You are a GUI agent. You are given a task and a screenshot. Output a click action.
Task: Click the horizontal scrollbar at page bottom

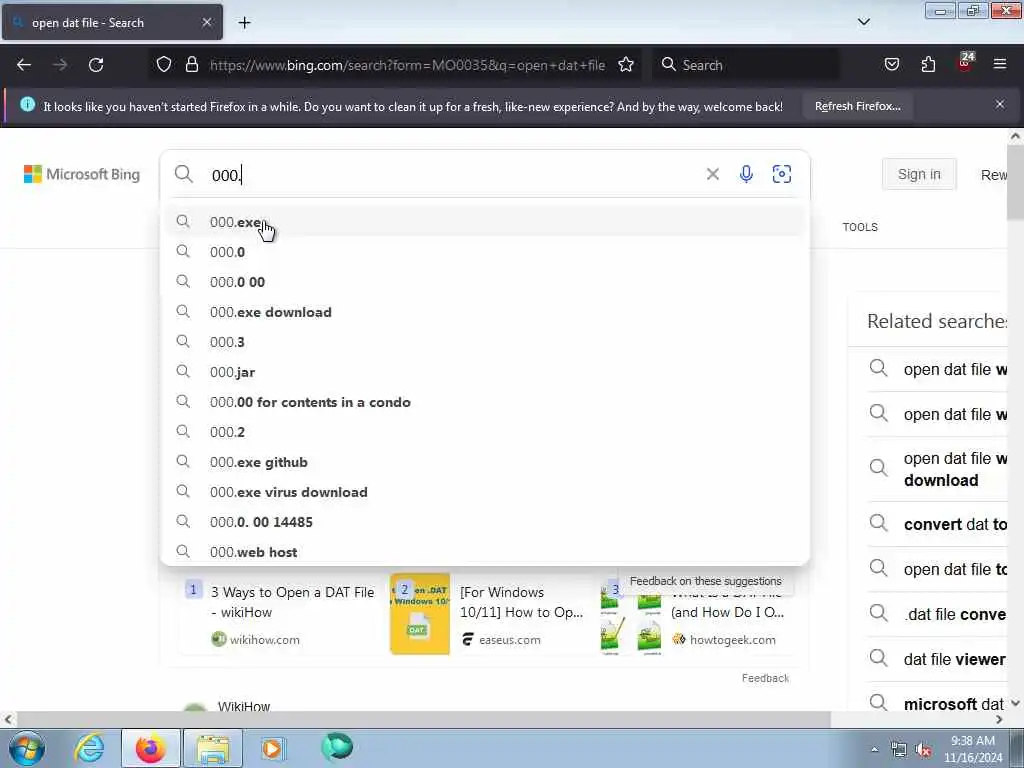pyautogui.click(x=423, y=720)
